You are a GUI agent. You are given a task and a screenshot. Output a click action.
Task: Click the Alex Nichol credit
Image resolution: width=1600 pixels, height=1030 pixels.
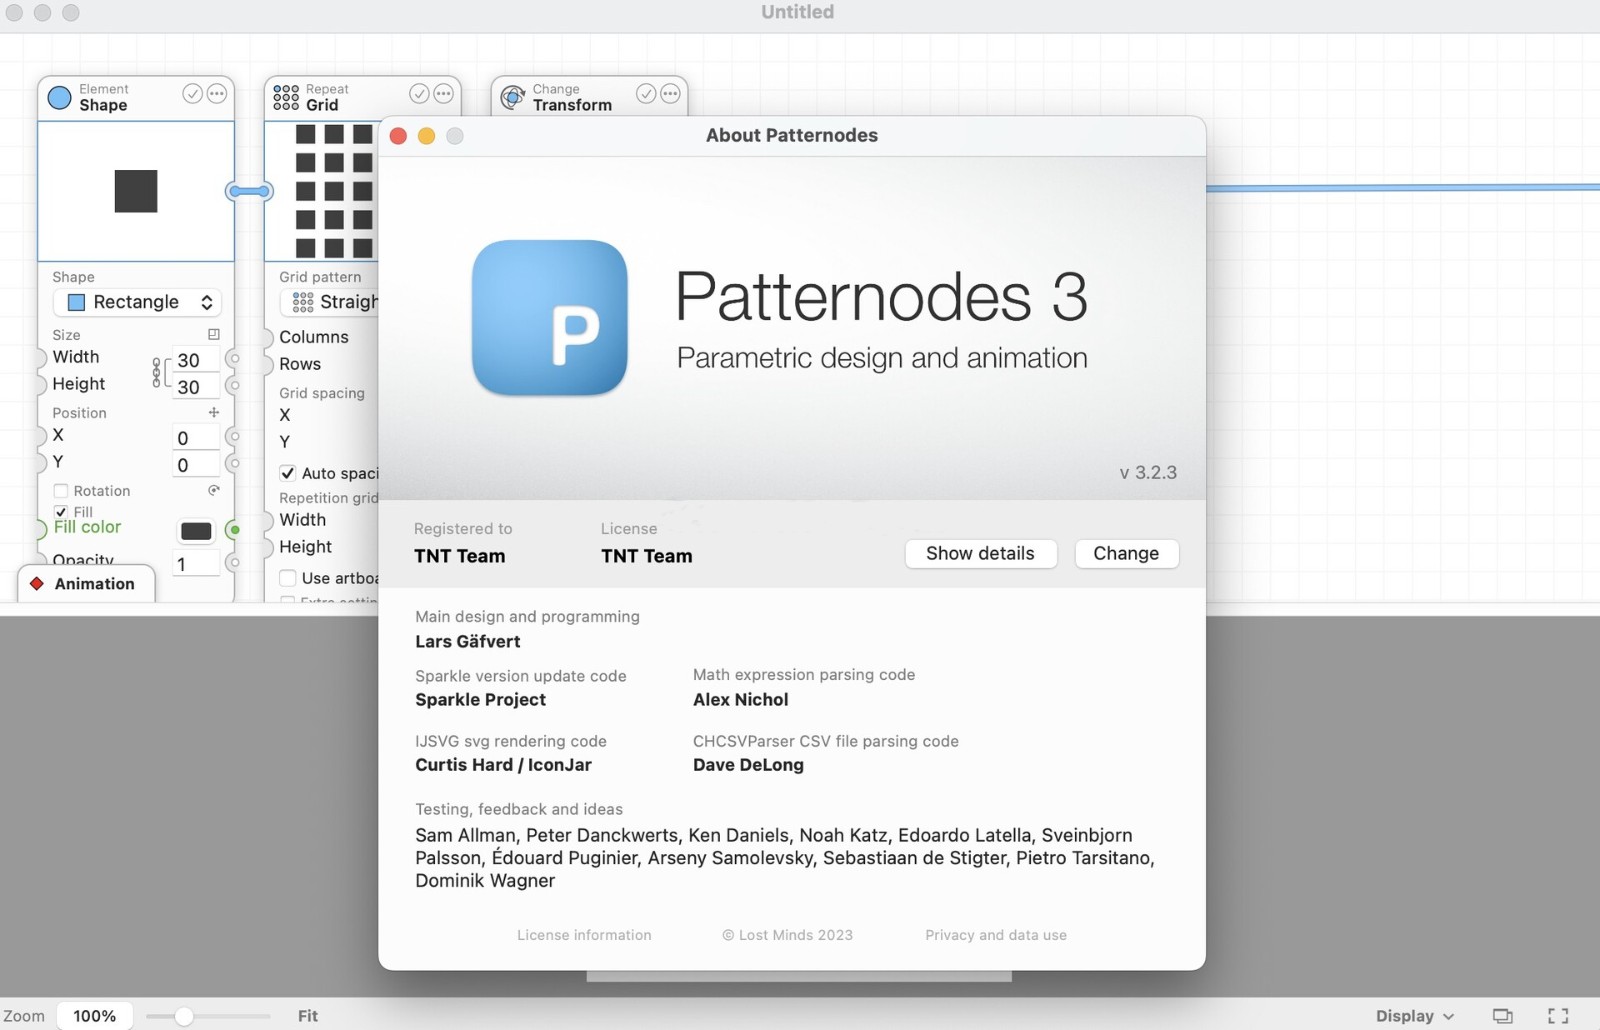tap(741, 700)
